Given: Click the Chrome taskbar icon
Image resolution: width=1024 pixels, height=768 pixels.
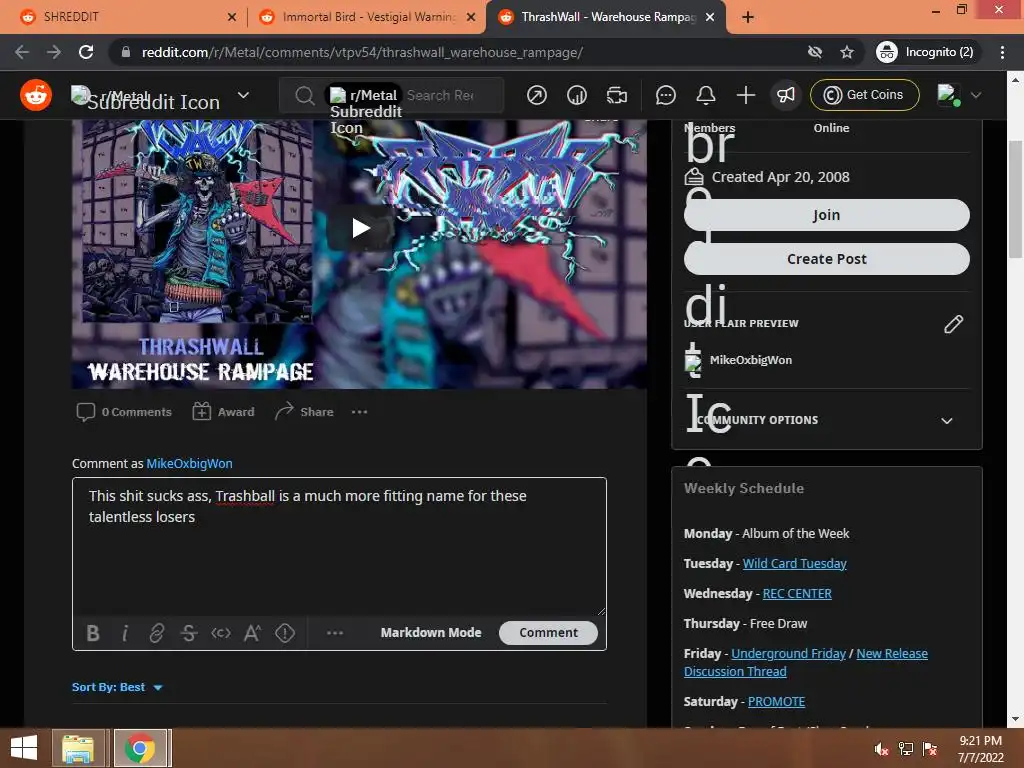Looking at the screenshot, I should point(140,748).
